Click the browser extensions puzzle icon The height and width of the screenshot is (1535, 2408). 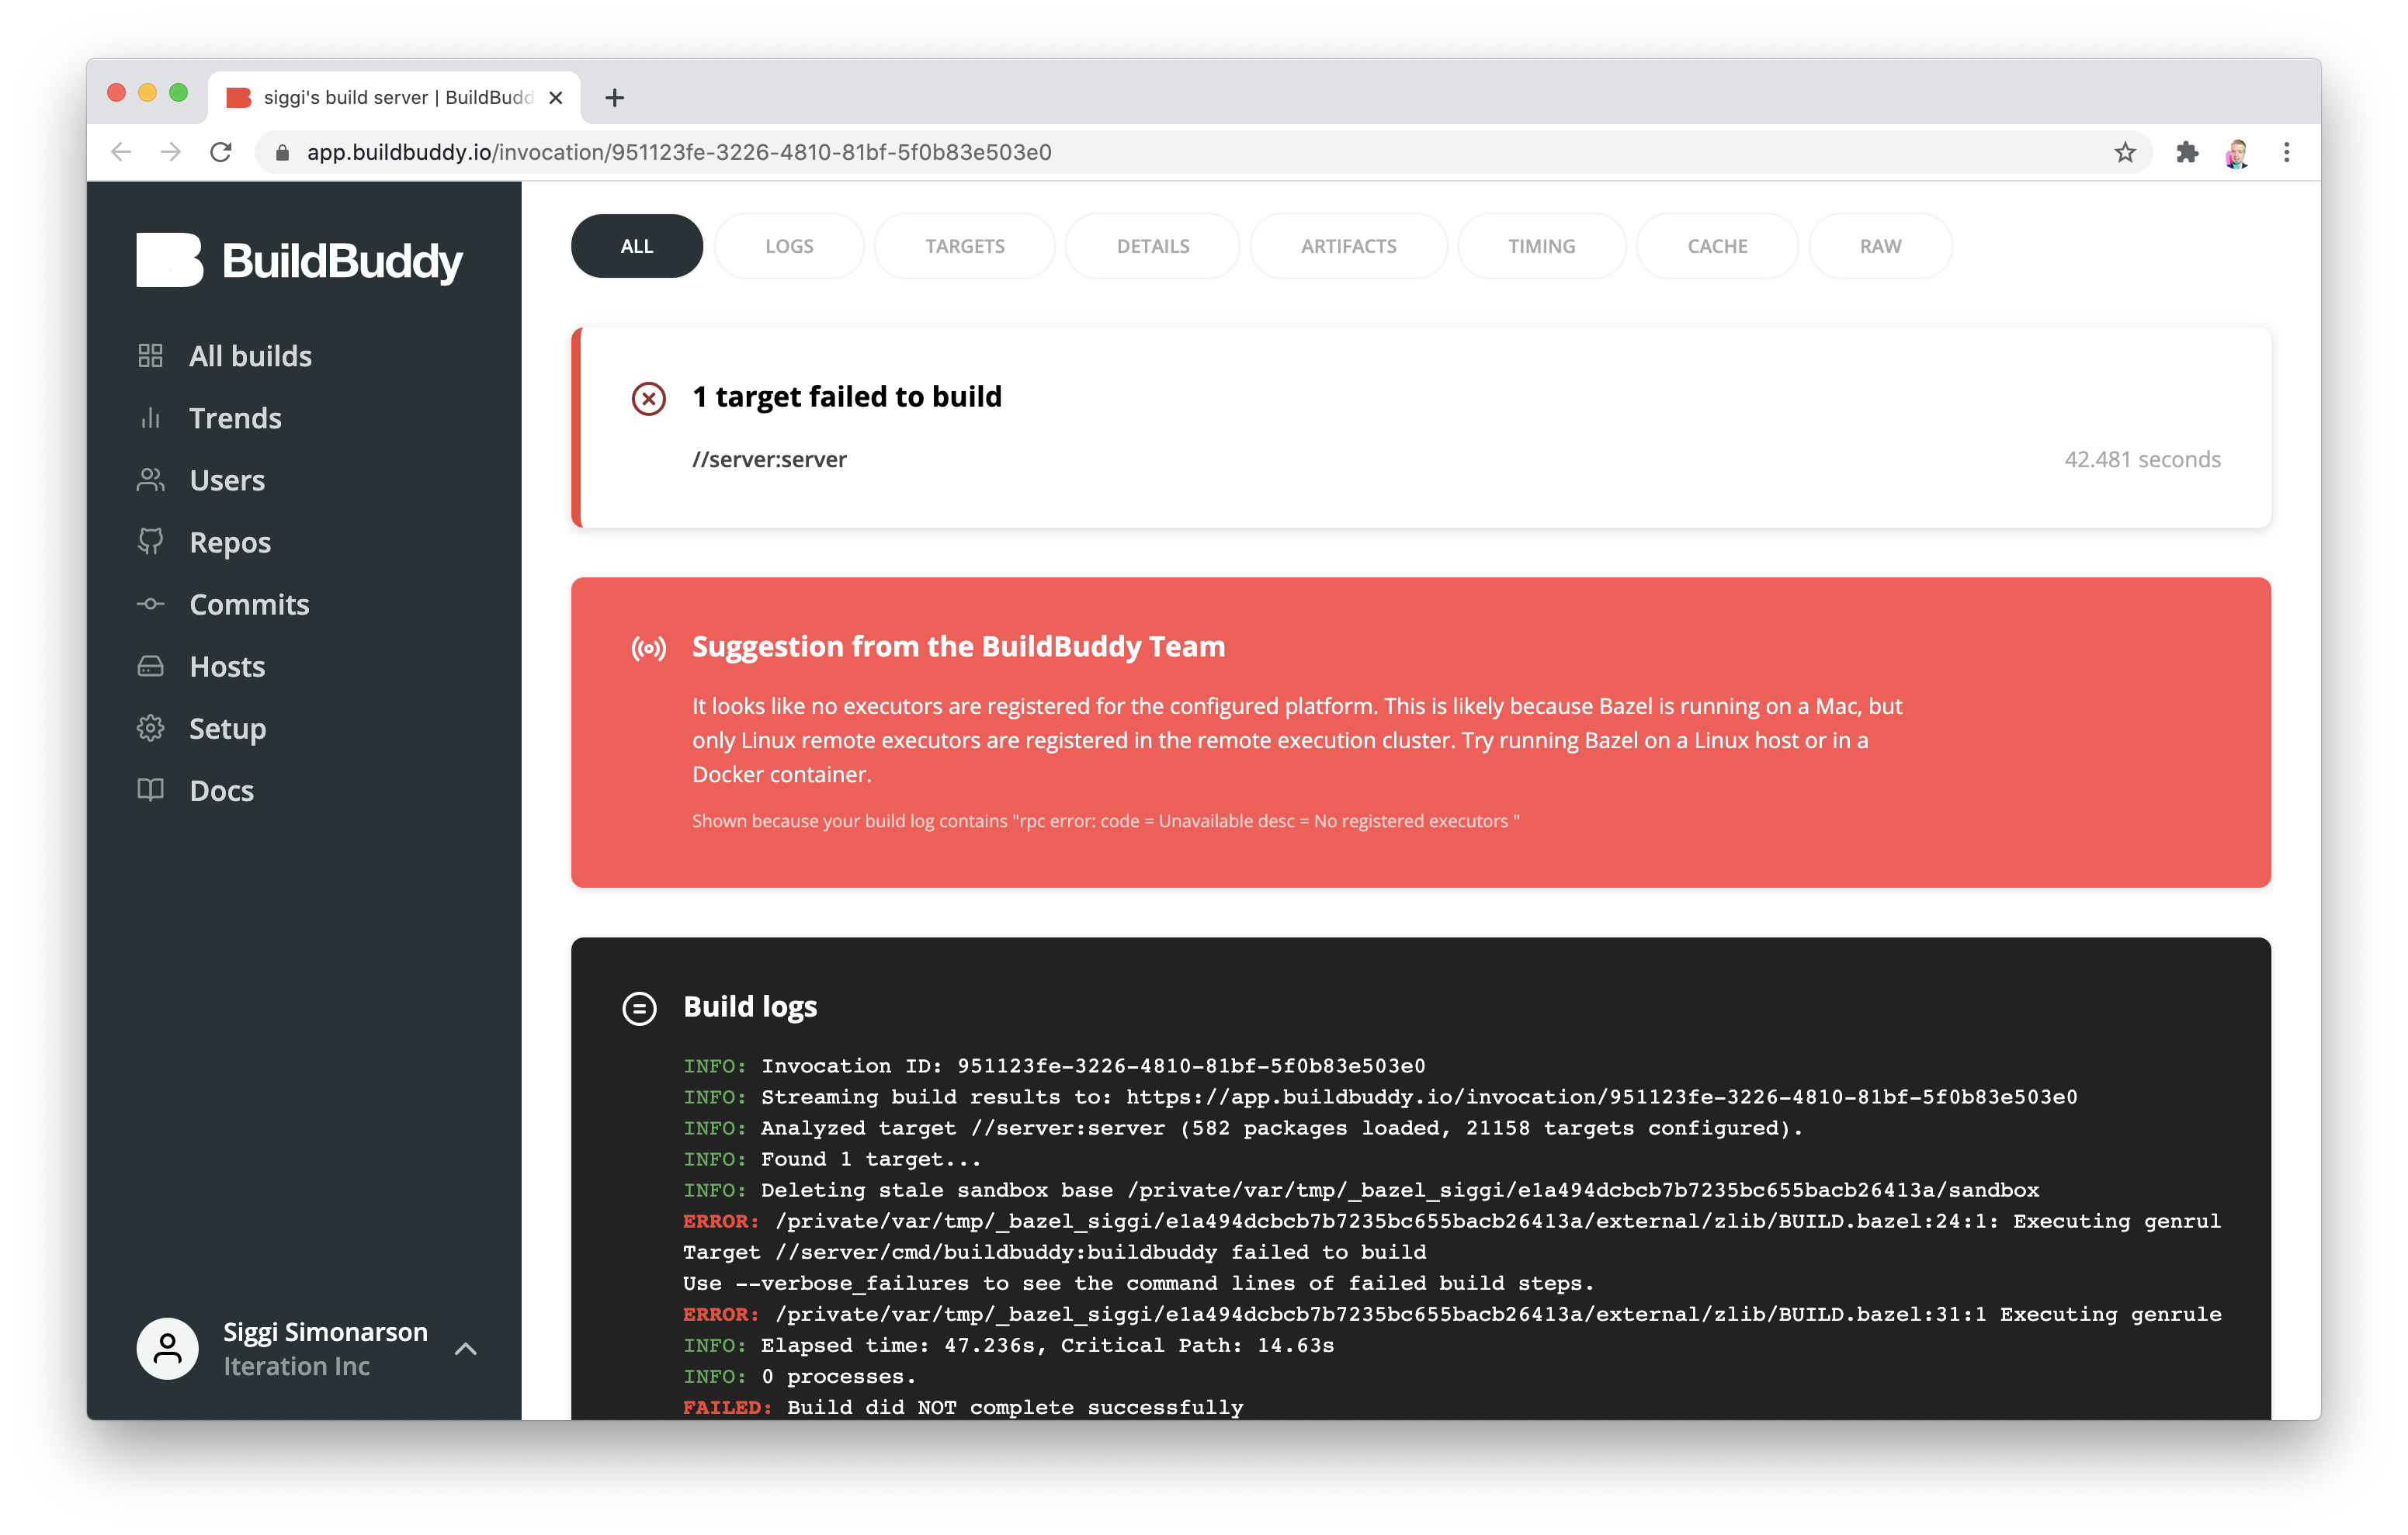[x=2187, y=152]
